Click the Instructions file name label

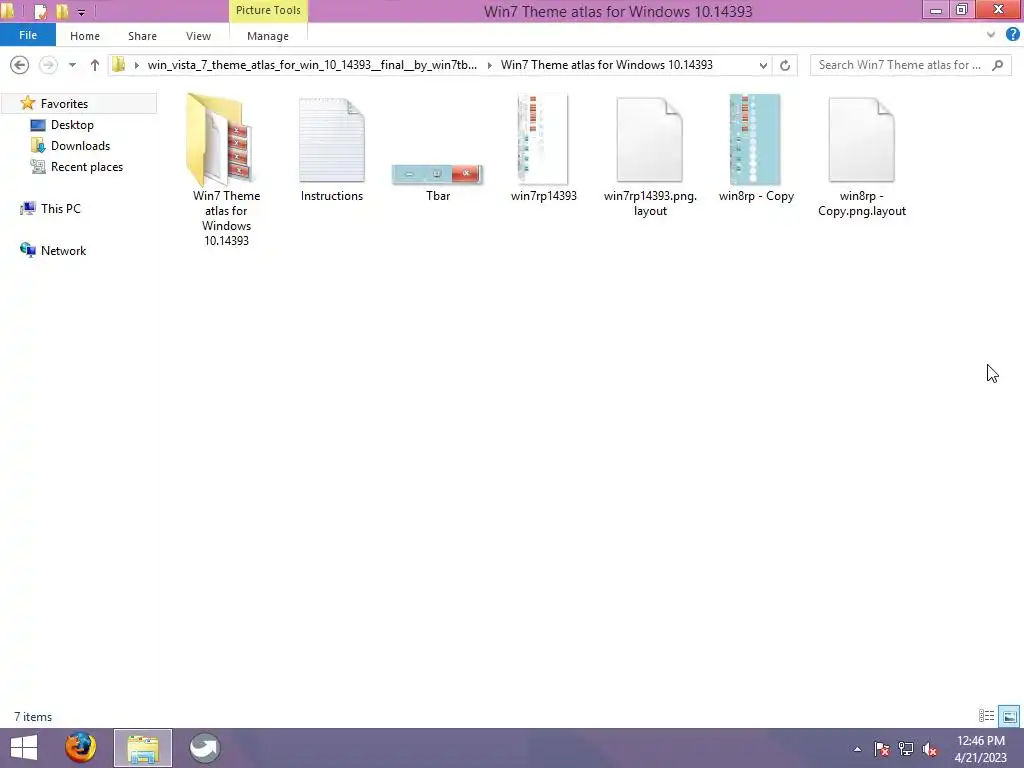(x=332, y=196)
